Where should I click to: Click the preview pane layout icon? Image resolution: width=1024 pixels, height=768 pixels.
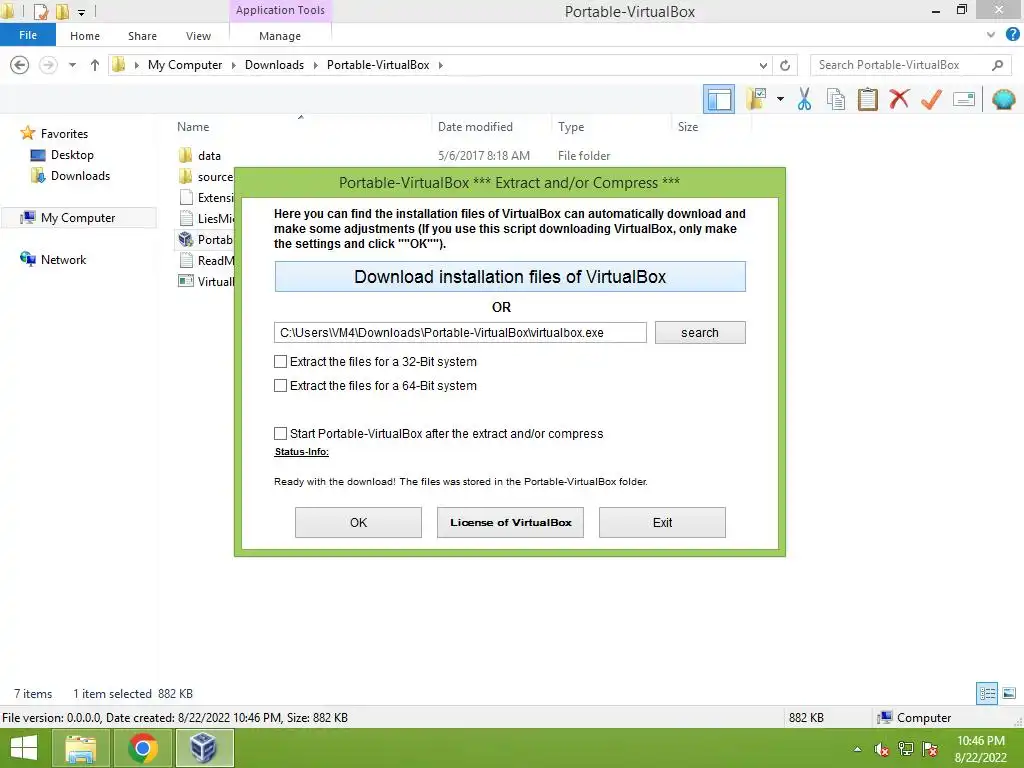[718, 99]
